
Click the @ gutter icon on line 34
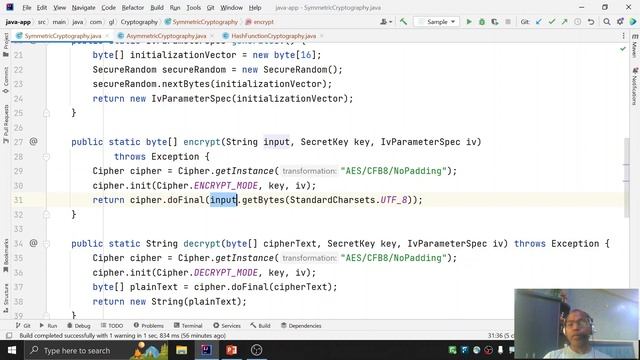pos(33,243)
